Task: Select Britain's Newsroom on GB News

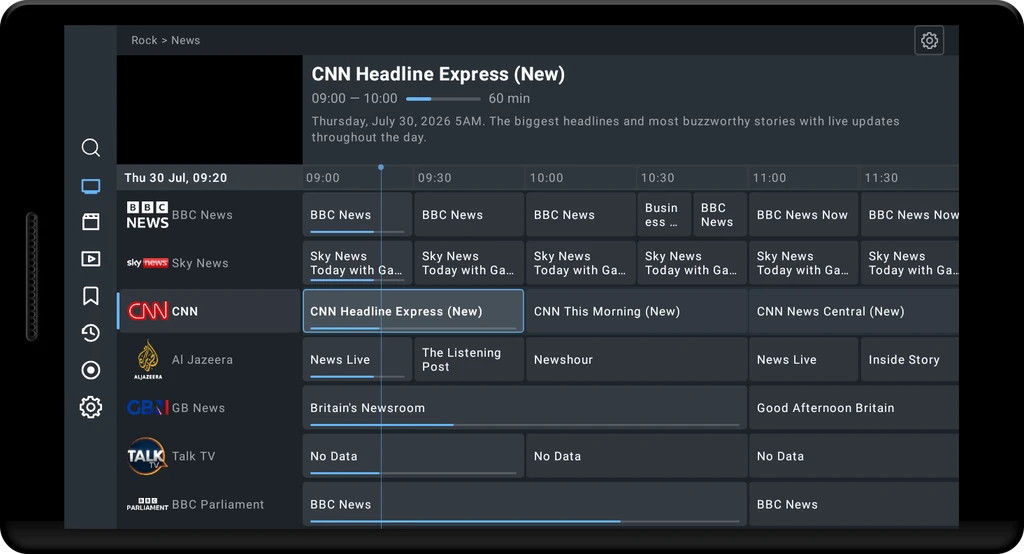Action: click(524, 408)
